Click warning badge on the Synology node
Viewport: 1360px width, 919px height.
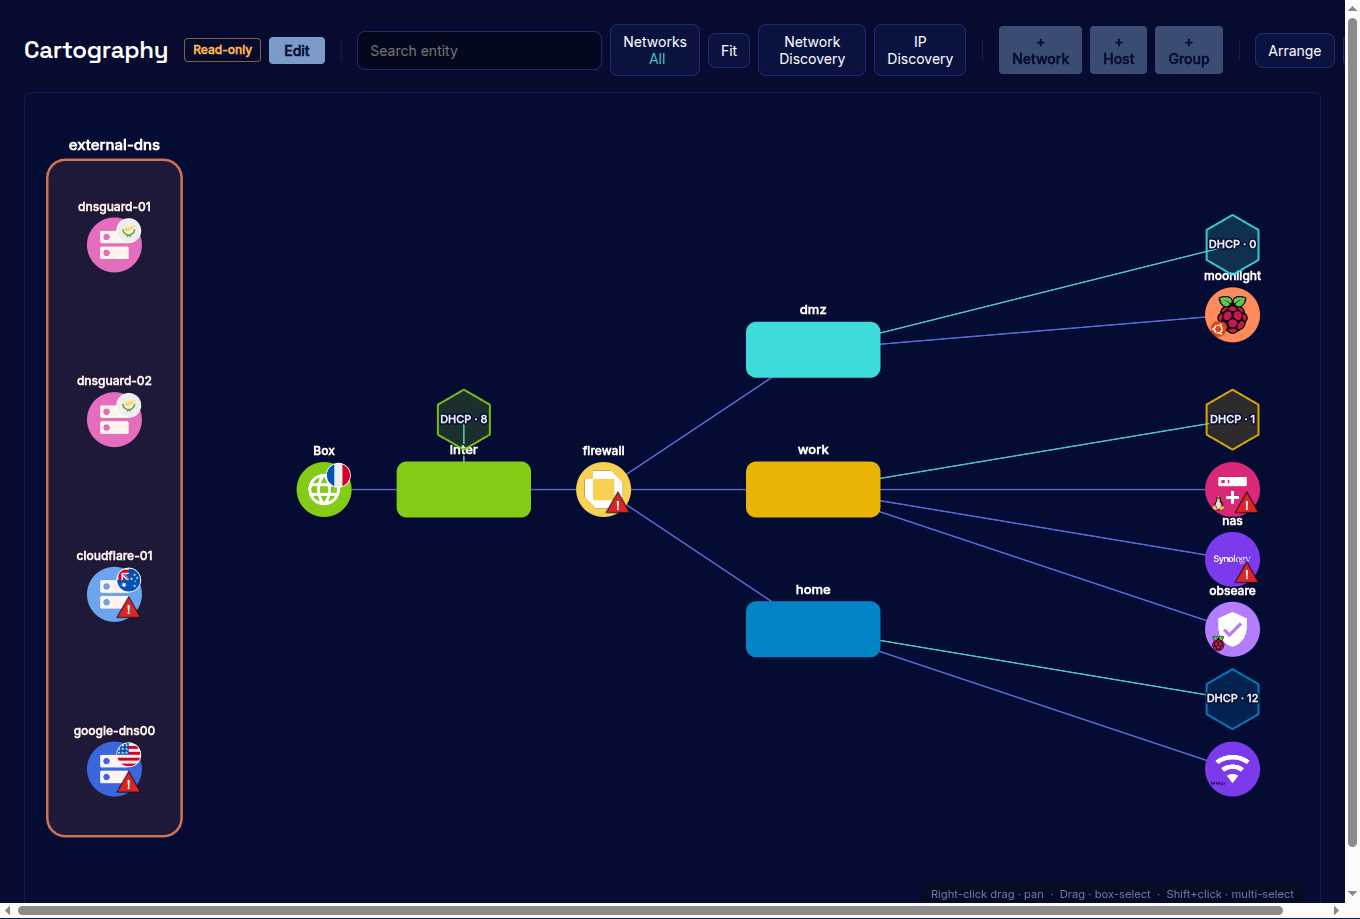pyautogui.click(x=1246, y=573)
